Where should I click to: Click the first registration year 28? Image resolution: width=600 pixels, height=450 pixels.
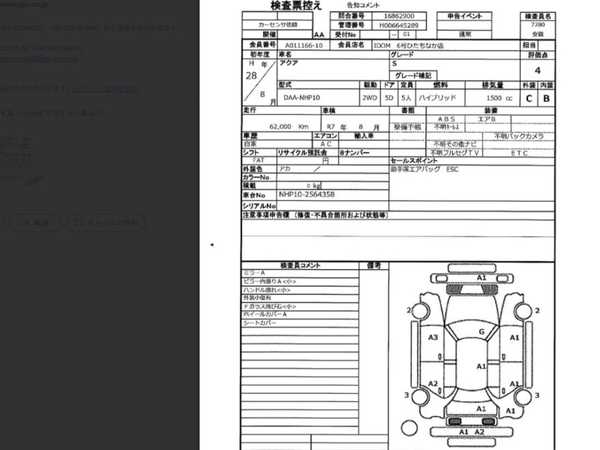251,76
